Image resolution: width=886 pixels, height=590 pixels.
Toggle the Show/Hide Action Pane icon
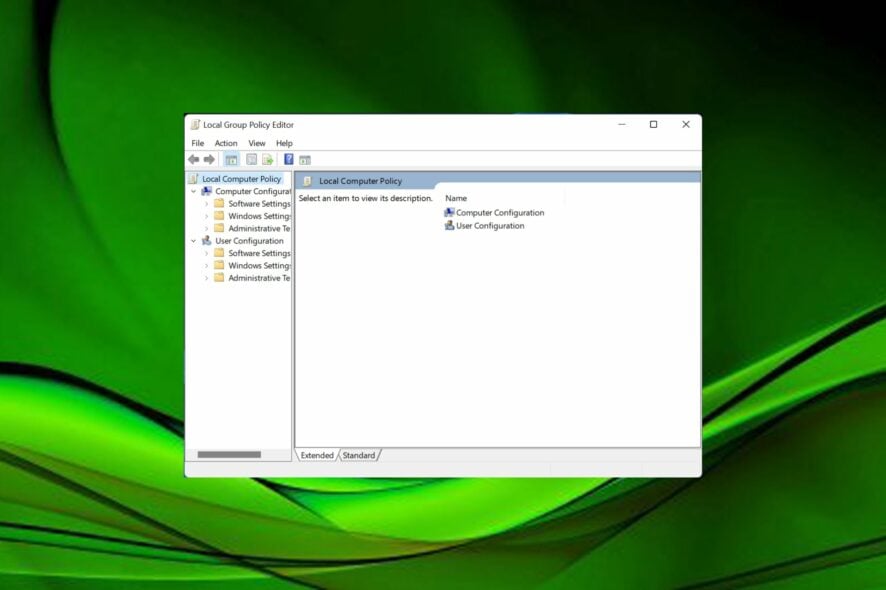tap(305, 159)
